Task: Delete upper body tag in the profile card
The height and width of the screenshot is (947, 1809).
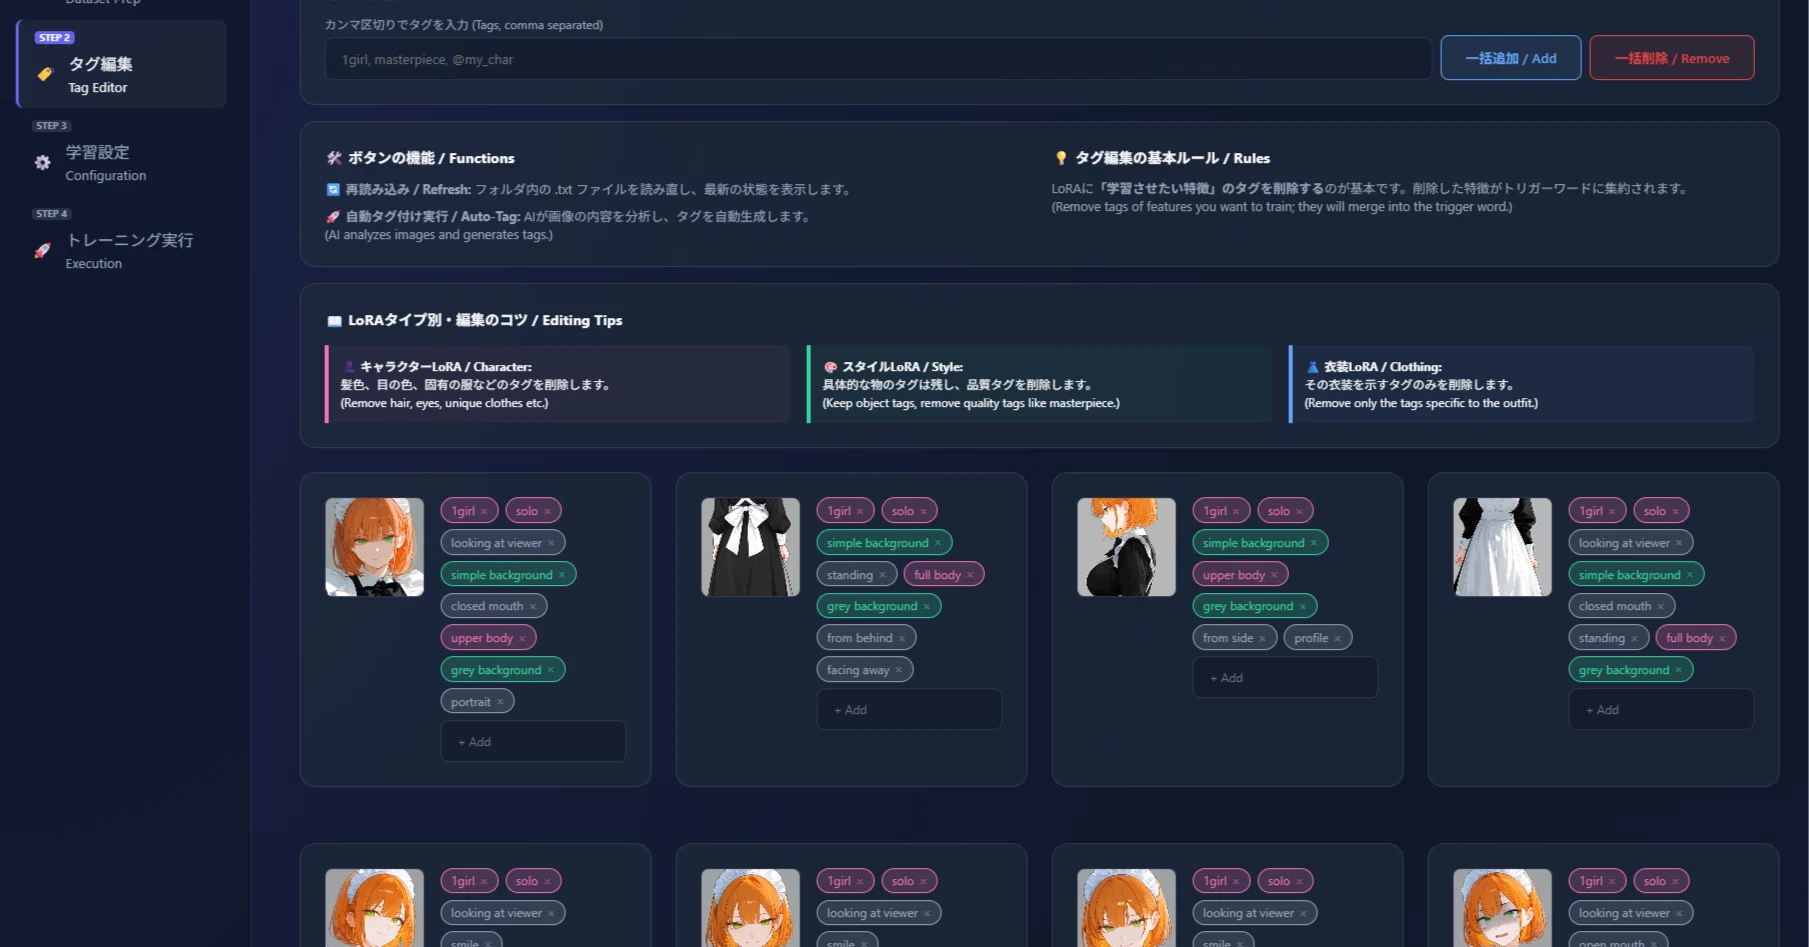Action: point(1274,575)
